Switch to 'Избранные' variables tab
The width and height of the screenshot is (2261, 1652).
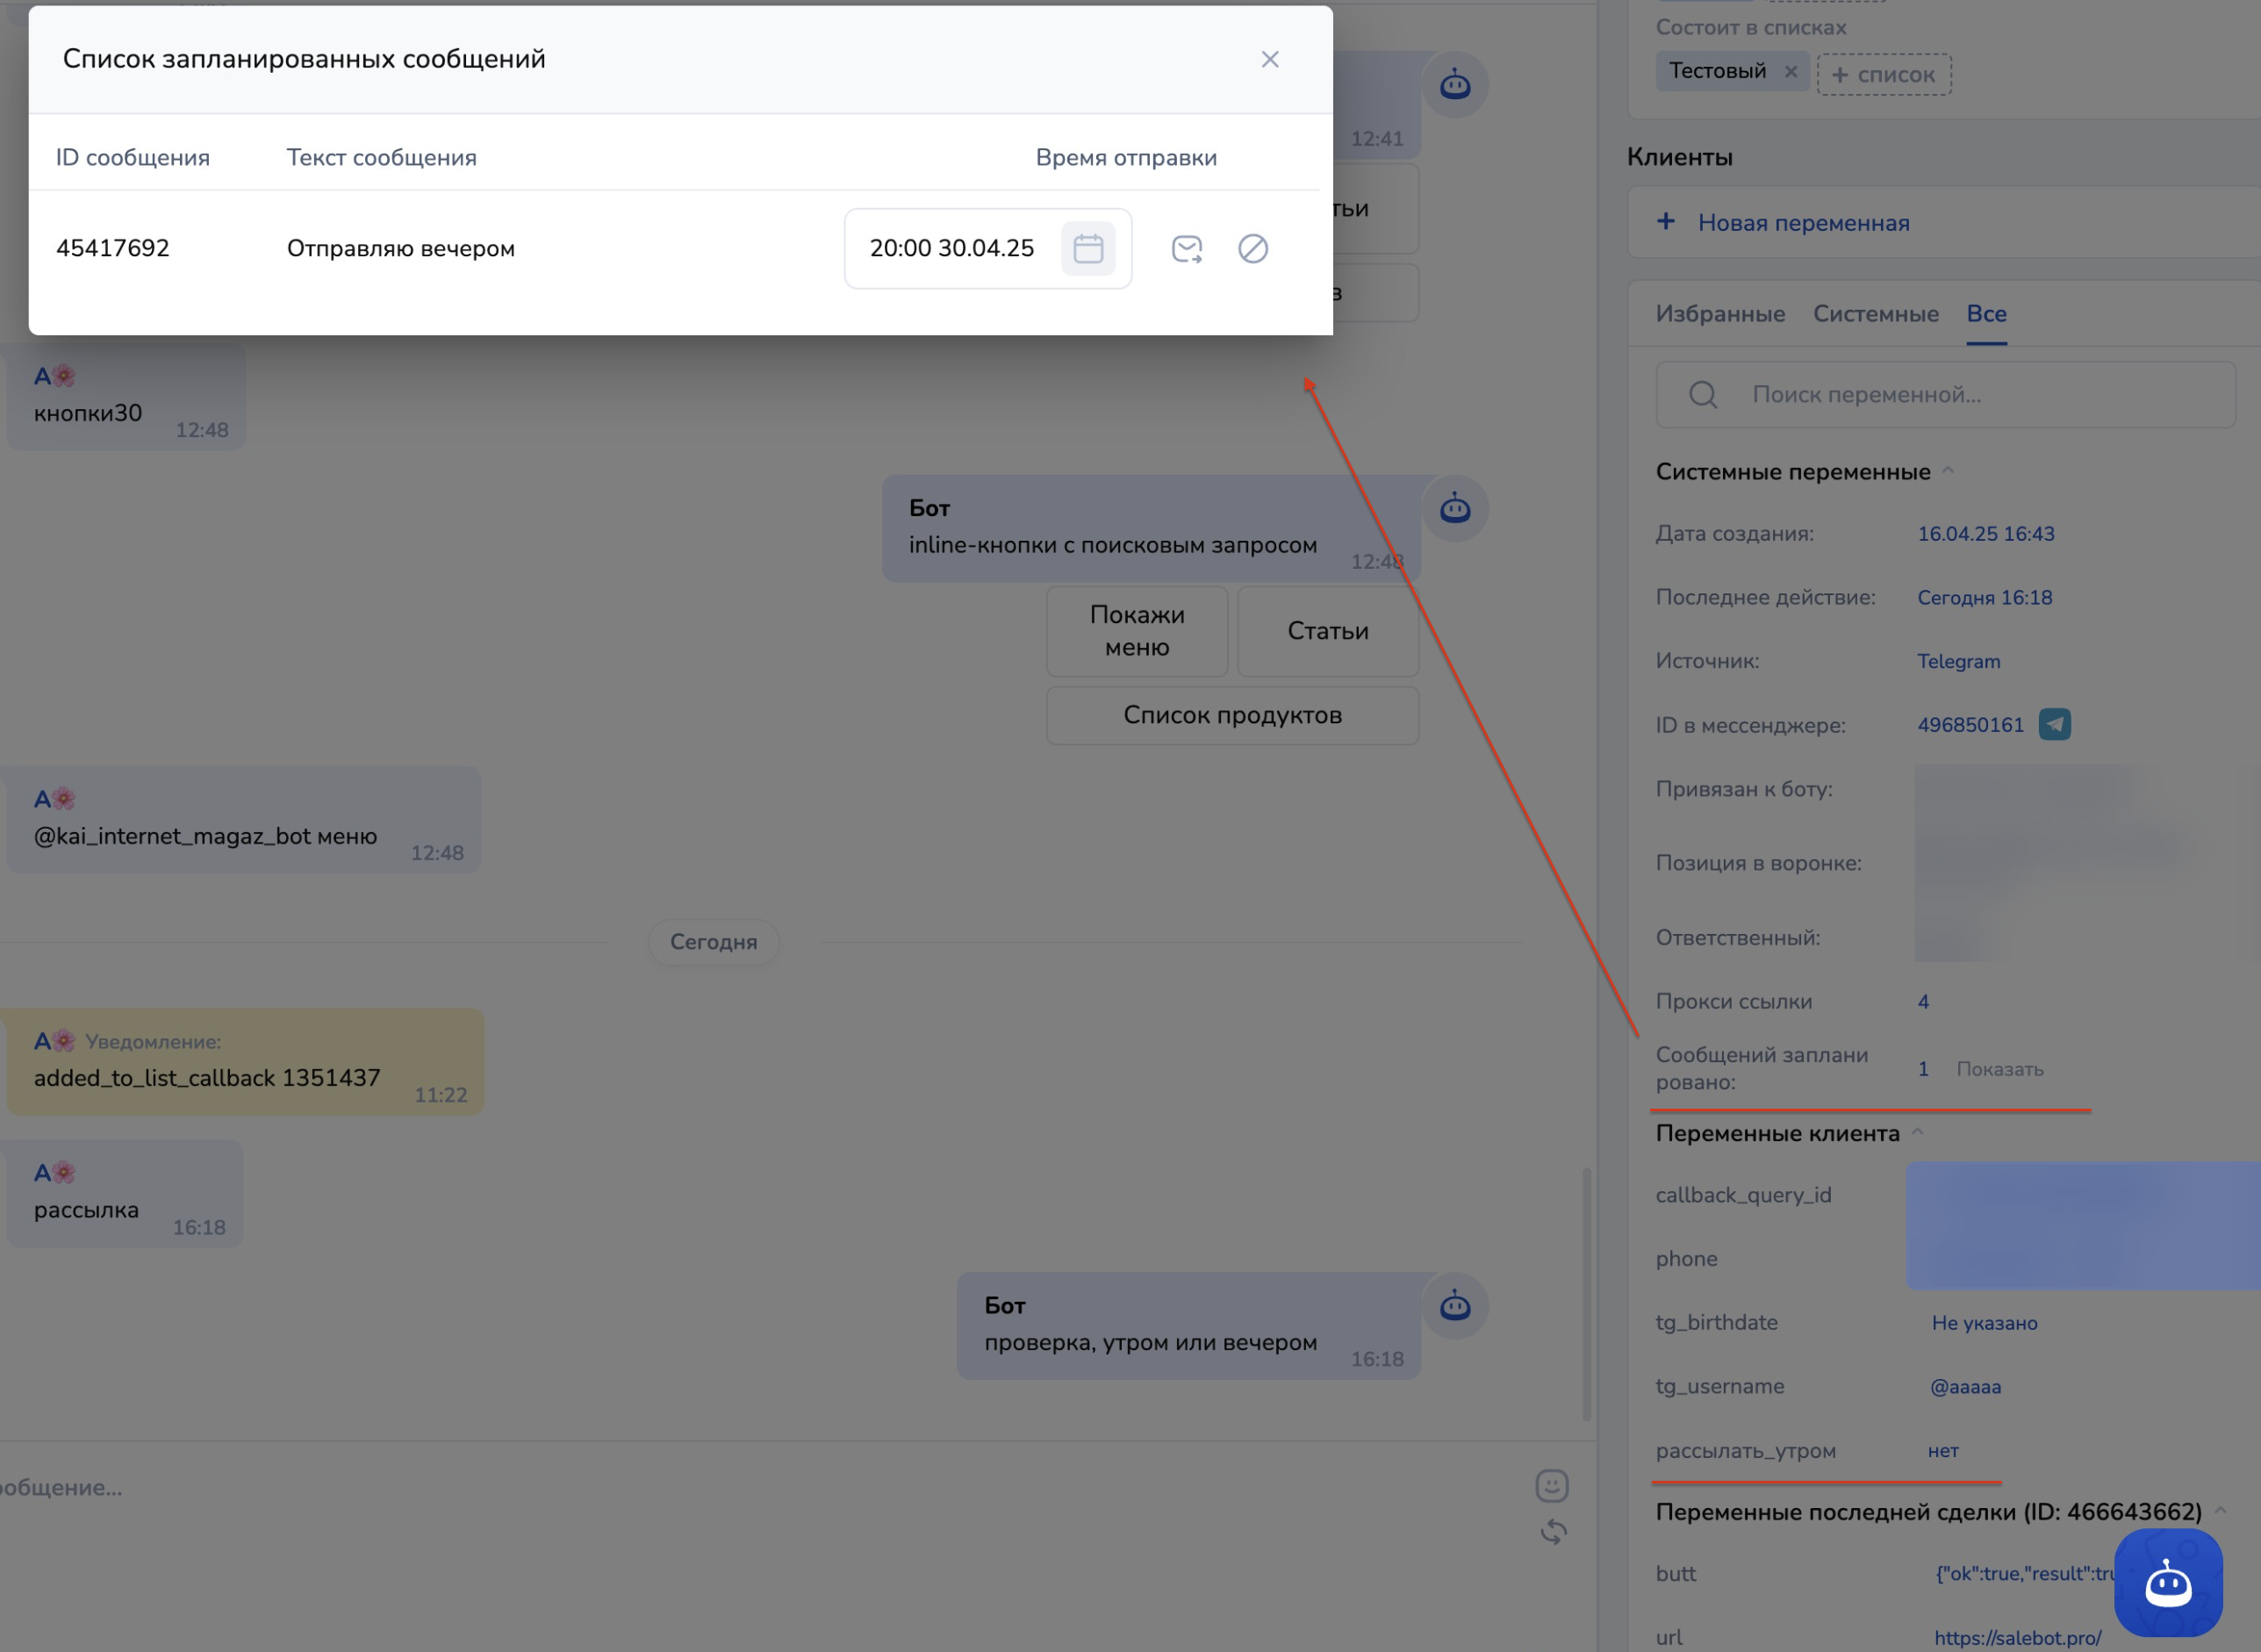(x=1719, y=314)
